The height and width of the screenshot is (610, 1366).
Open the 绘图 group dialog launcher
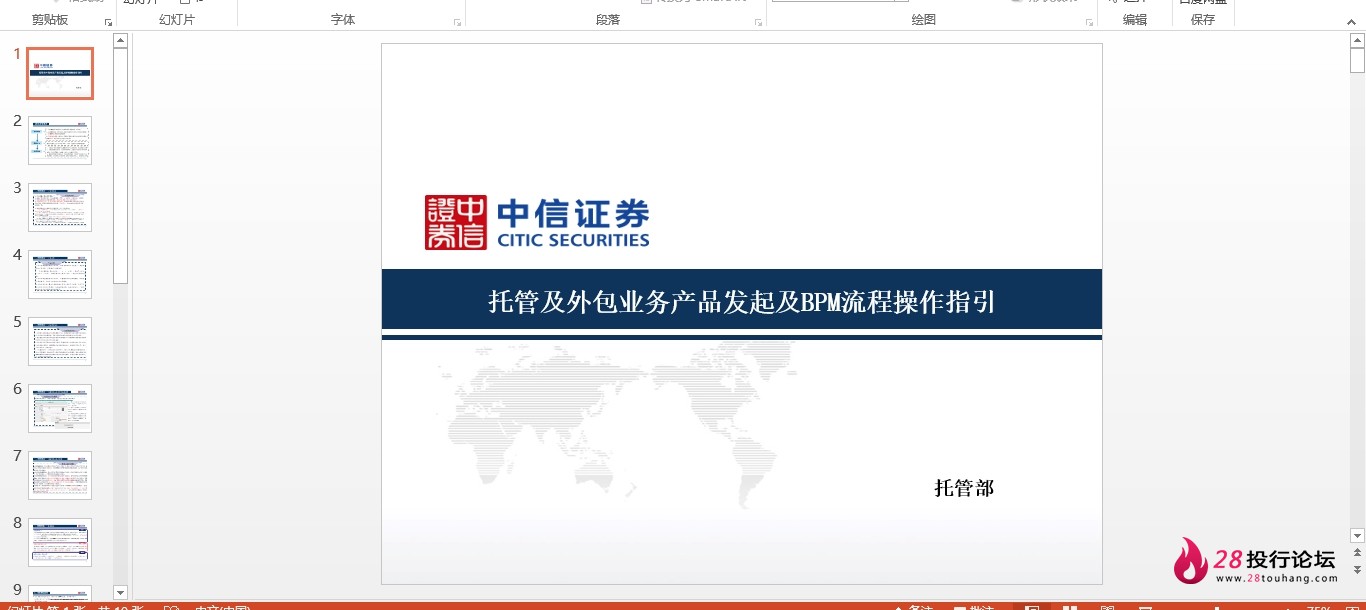[x=1090, y=22]
